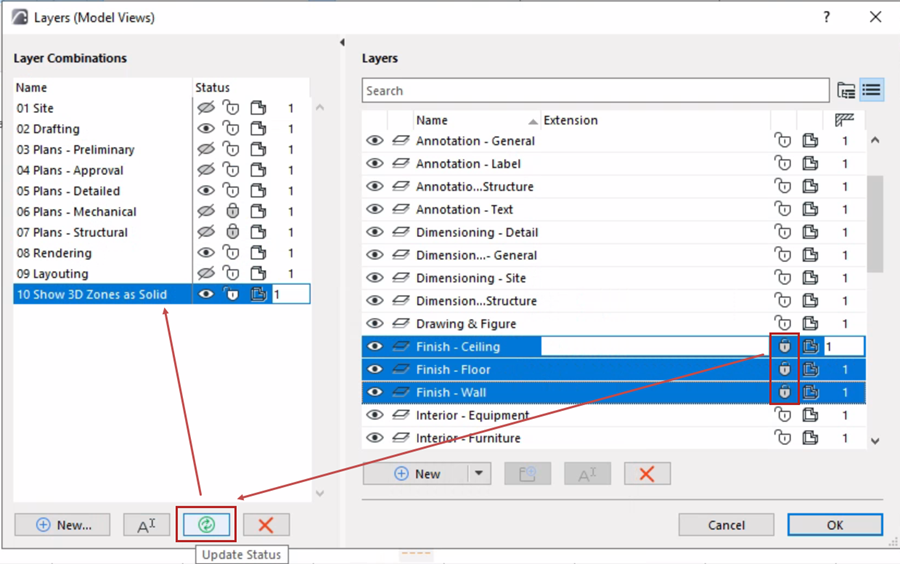Toggle lock on Annotation - General layer
Viewport: 900px width, 564px height.
point(782,141)
